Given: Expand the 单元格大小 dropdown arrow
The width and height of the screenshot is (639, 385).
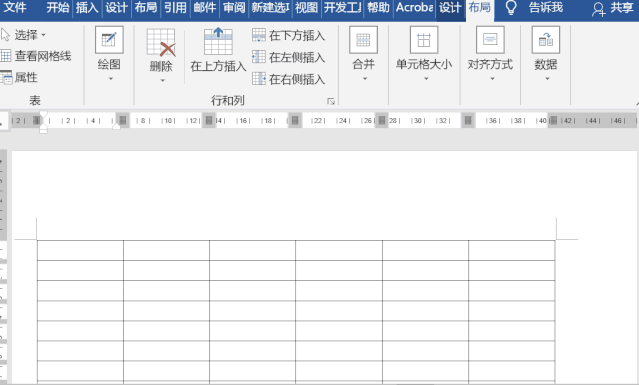Looking at the screenshot, I should pos(426,79).
